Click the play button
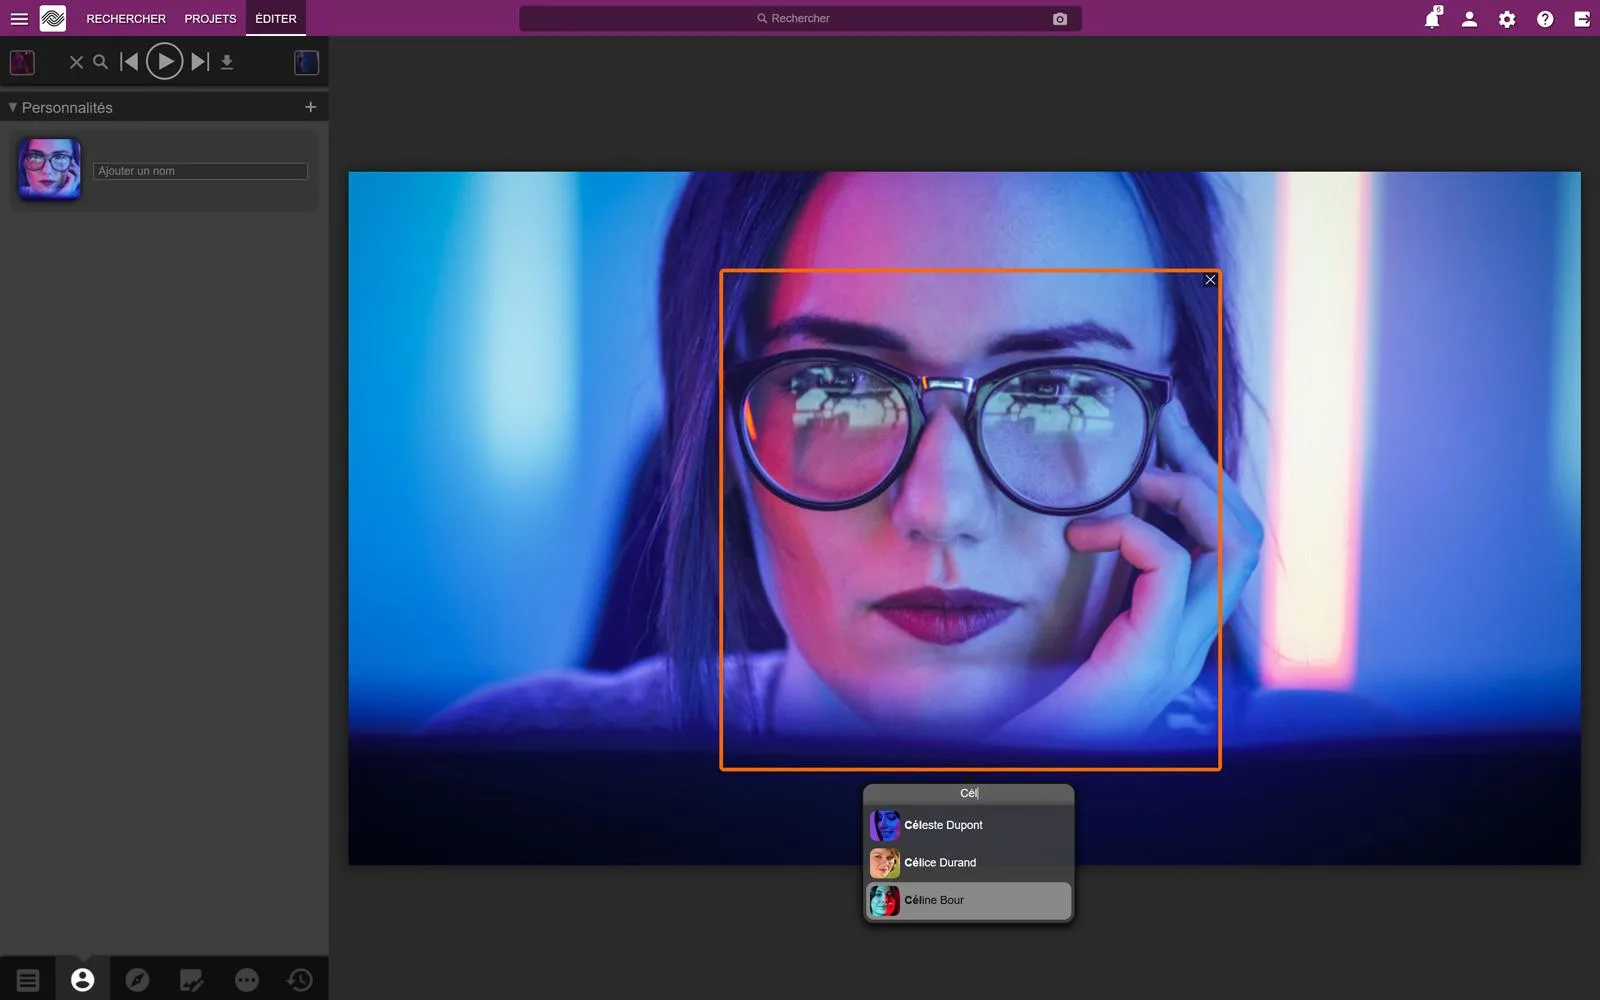This screenshot has width=1600, height=1000. tap(165, 62)
